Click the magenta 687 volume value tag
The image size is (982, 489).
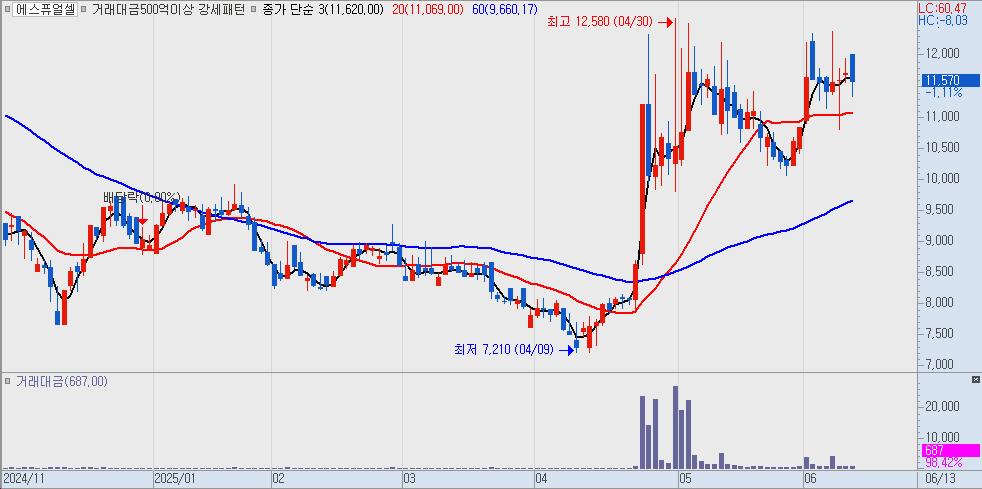950,450
